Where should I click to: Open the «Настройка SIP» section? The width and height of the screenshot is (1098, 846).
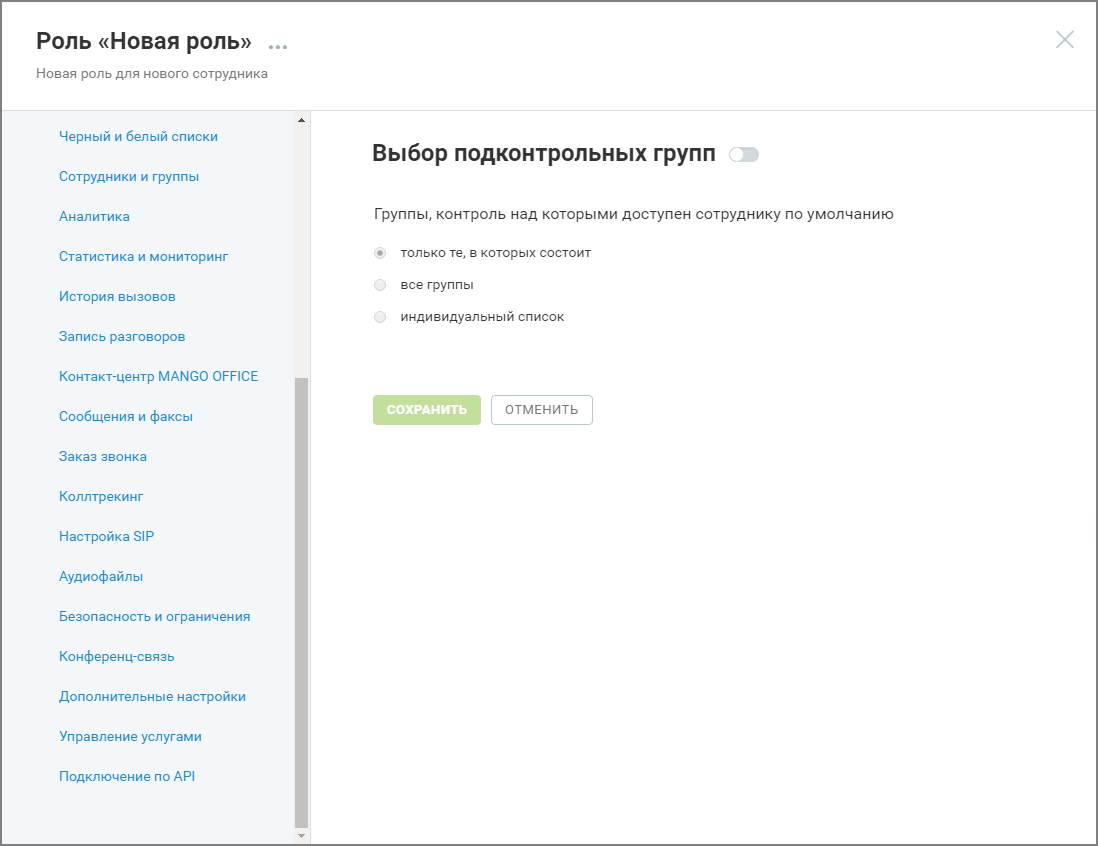(x=106, y=536)
